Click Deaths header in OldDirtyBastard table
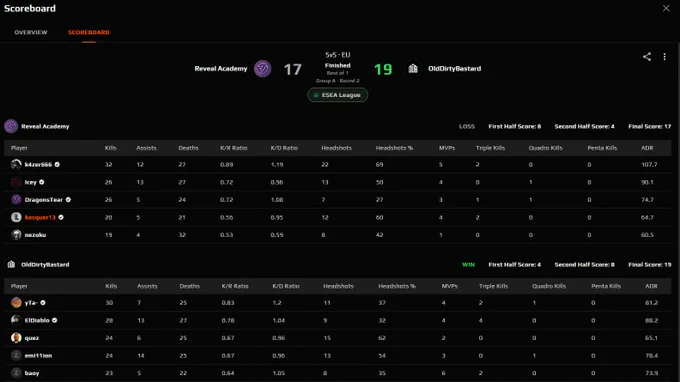The height and width of the screenshot is (382, 680). click(190, 286)
